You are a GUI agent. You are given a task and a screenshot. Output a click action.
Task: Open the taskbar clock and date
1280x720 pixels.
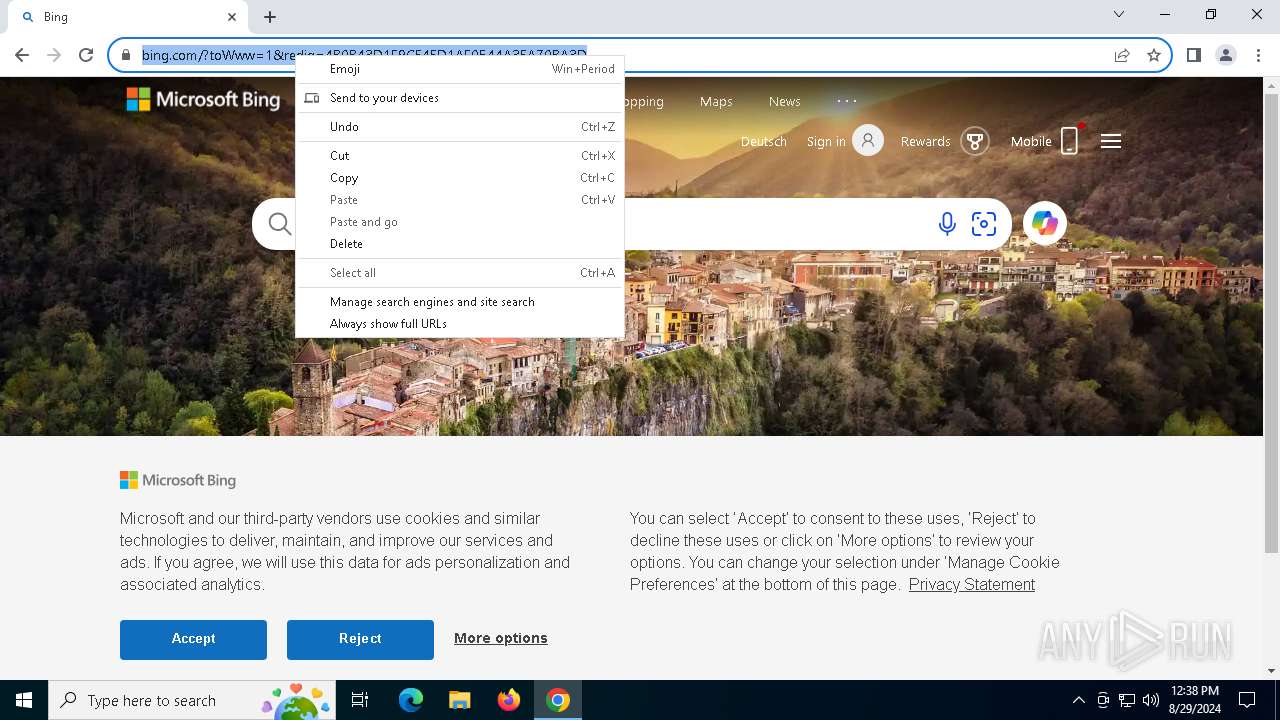pyautogui.click(x=1195, y=700)
